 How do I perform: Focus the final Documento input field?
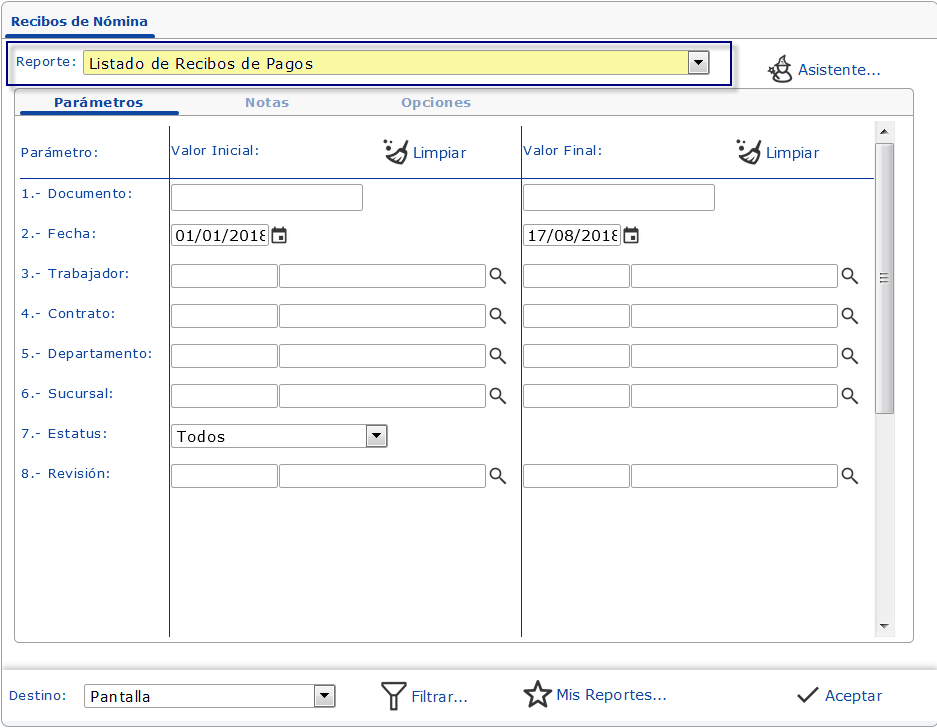click(x=618, y=197)
